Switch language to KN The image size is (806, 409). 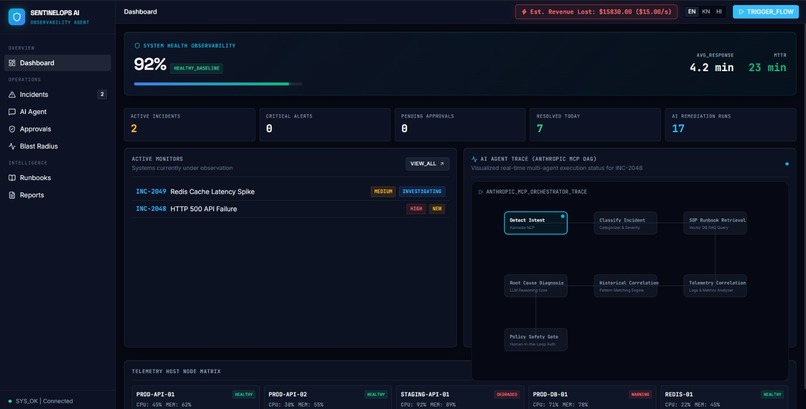pos(706,11)
